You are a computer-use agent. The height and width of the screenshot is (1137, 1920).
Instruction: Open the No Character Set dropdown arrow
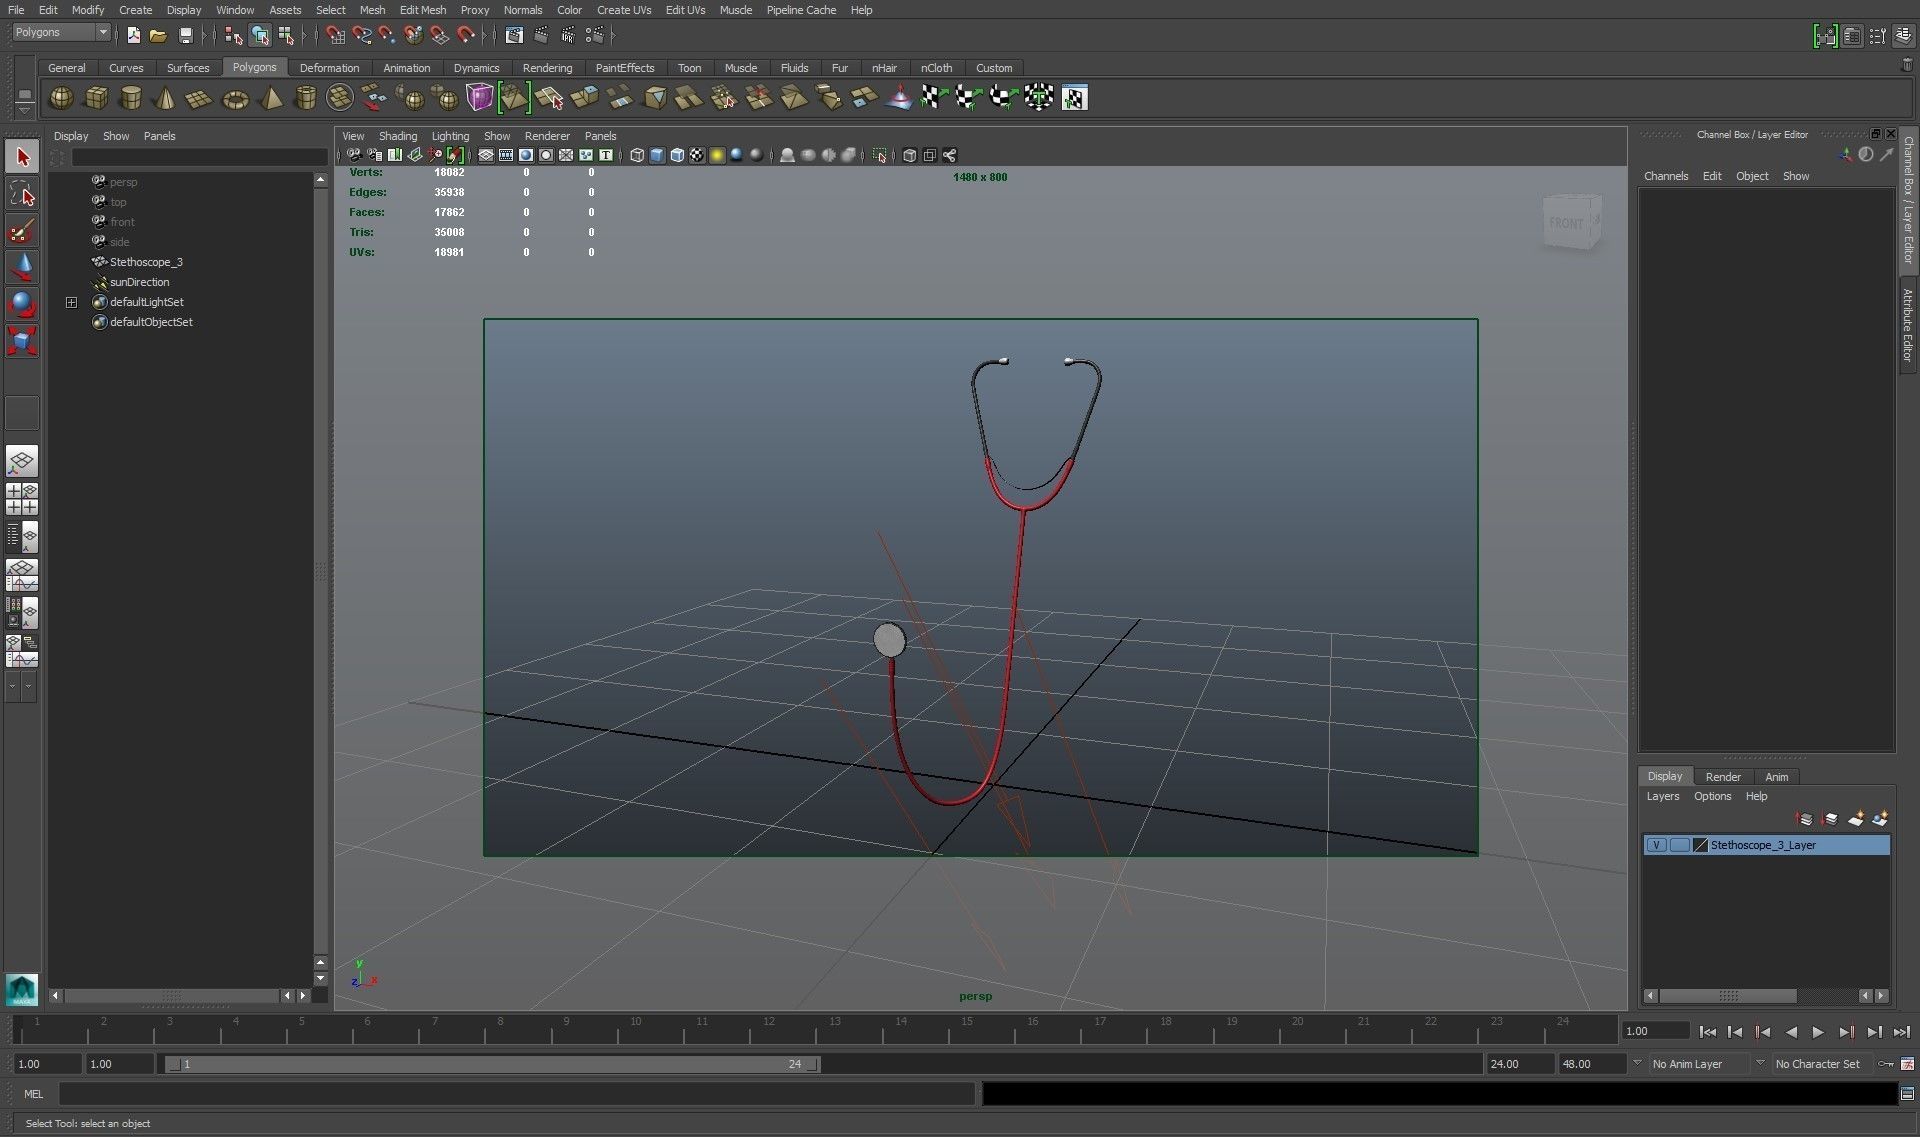[1760, 1064]
